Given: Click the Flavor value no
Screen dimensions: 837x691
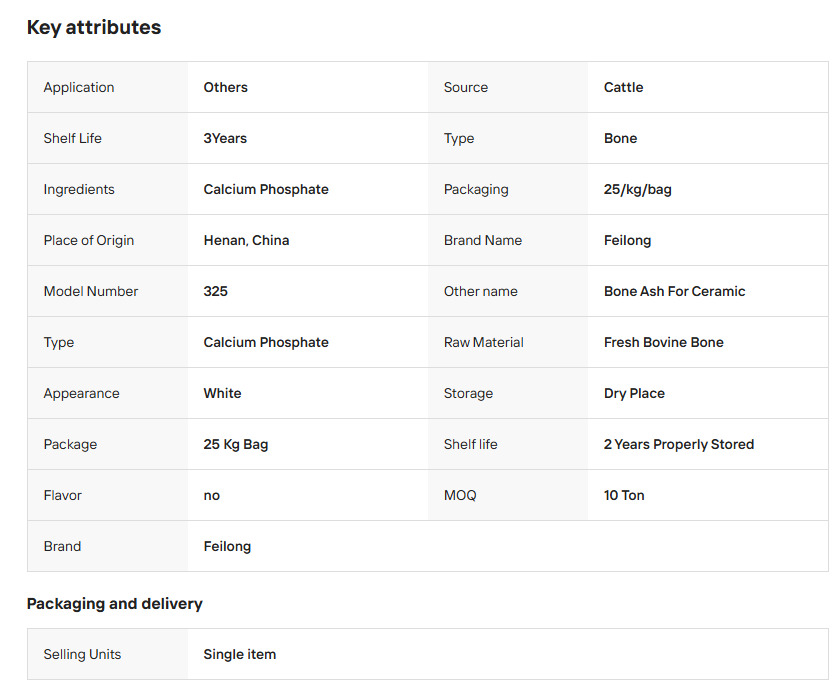Looking at the screenshot, I should pos(211,495).
